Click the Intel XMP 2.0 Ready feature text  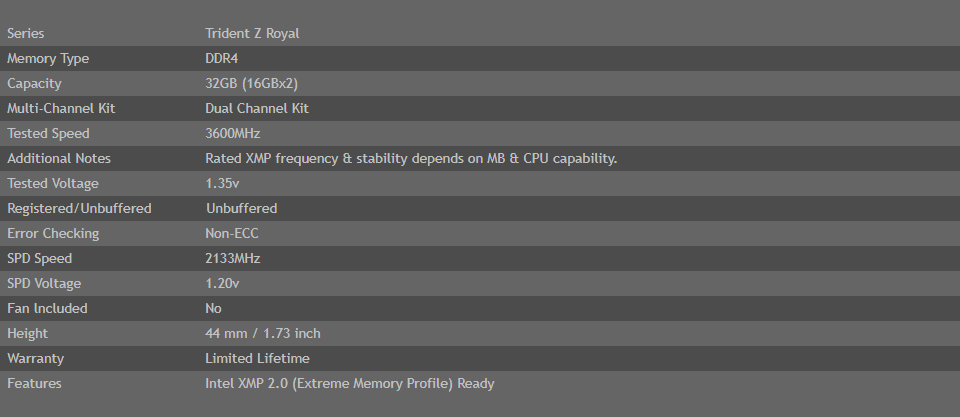click(350, 384)
